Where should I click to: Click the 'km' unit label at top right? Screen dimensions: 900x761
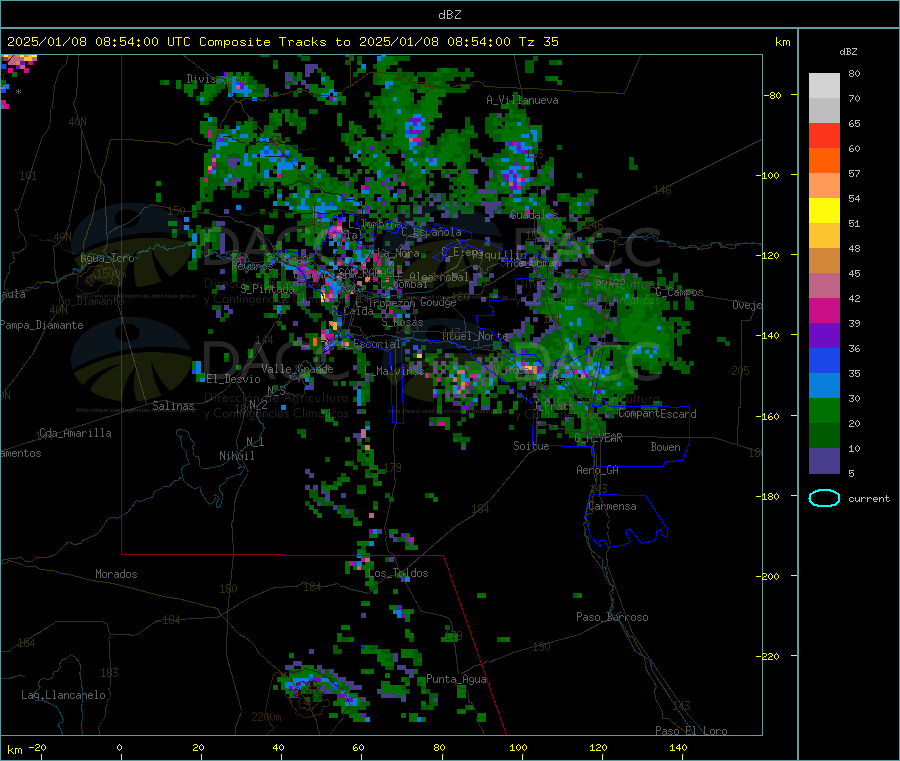tap(782, 42)
